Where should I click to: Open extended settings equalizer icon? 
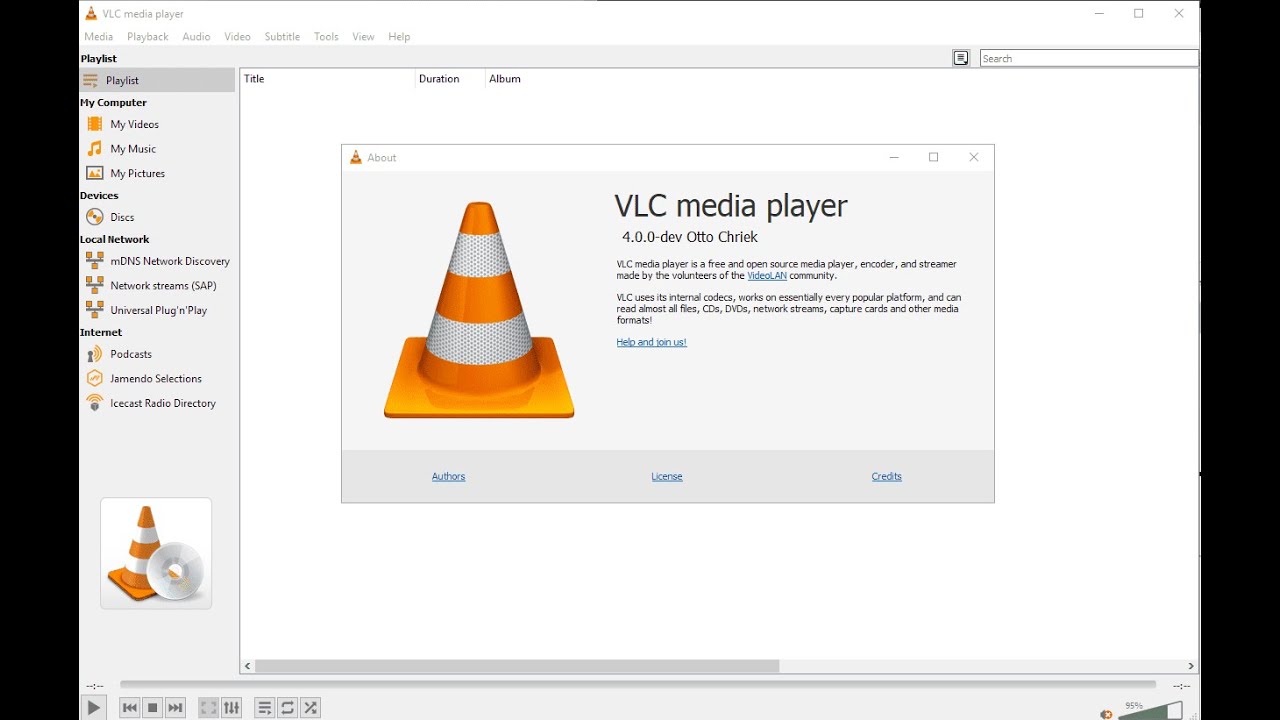click(x=231, y=708)
